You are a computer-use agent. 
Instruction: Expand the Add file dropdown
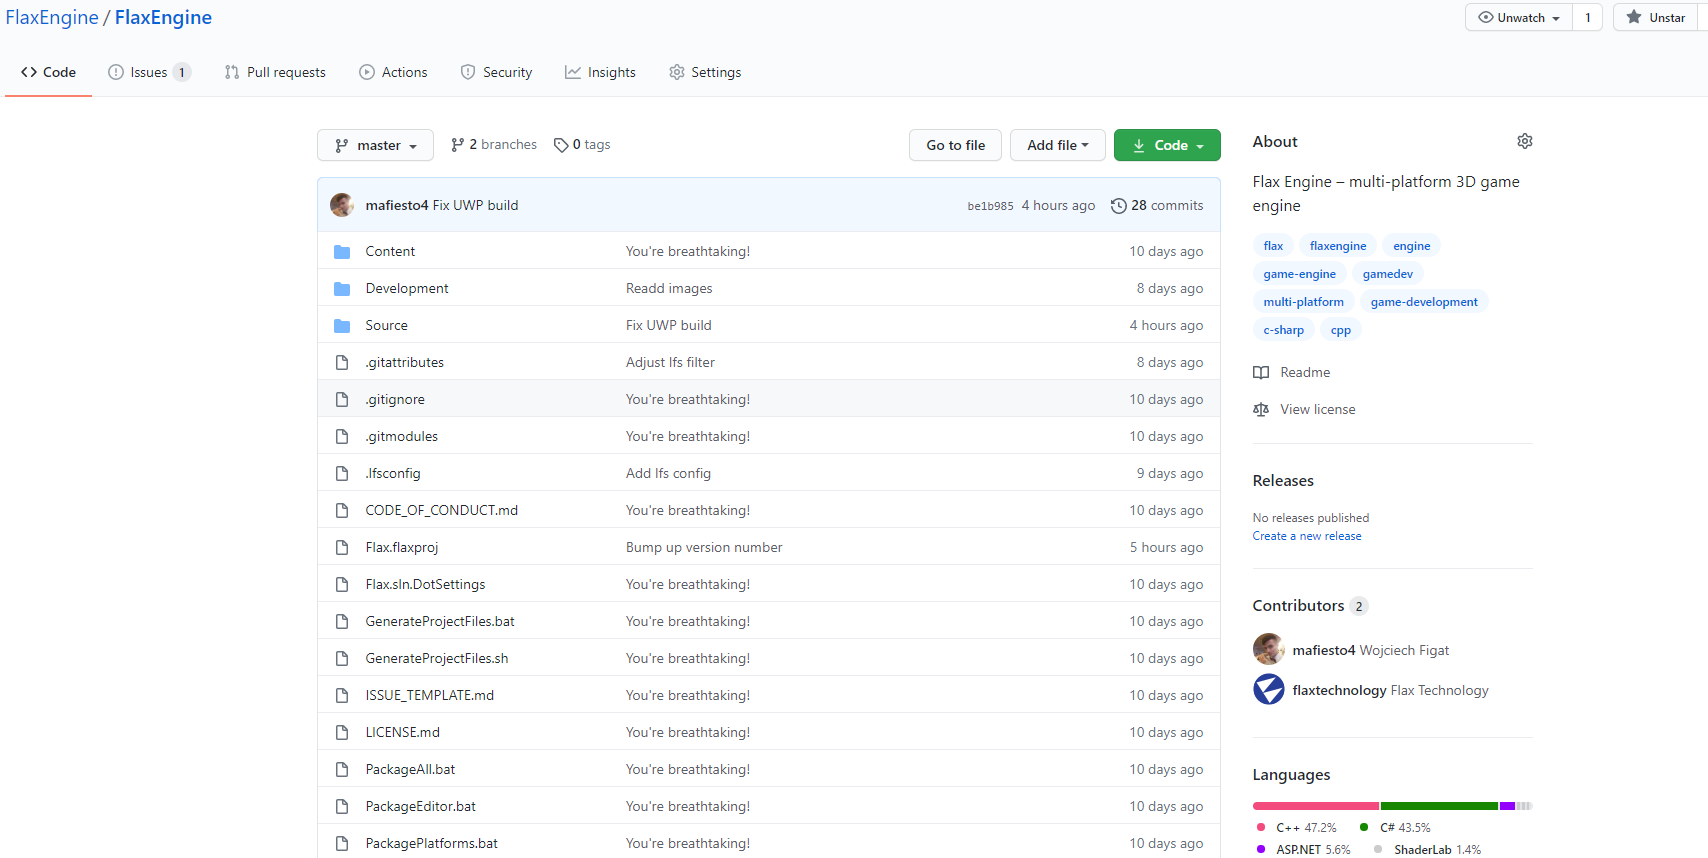1057,145
